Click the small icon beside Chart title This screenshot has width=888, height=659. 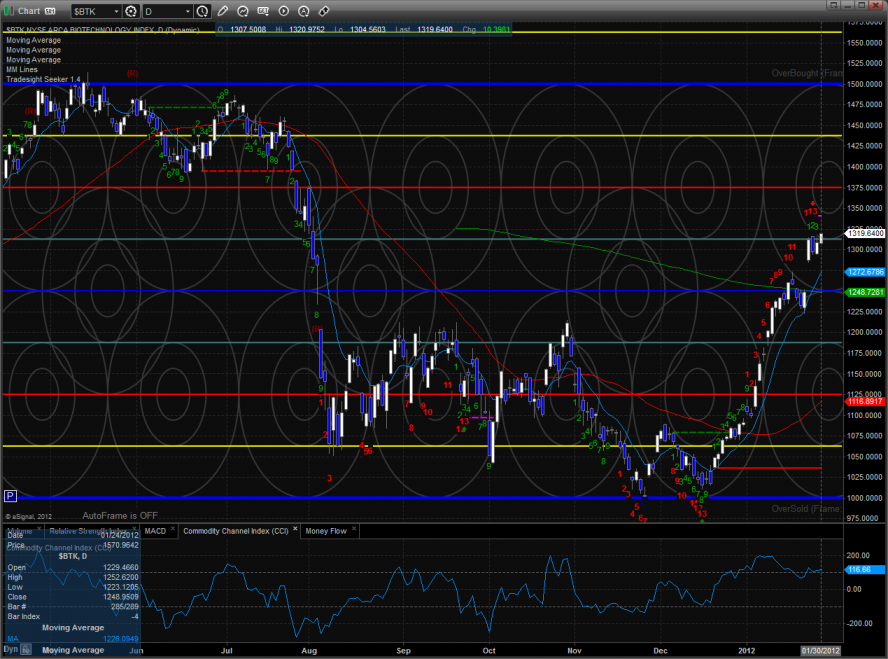pyautogui.click(x=50, y=11)
